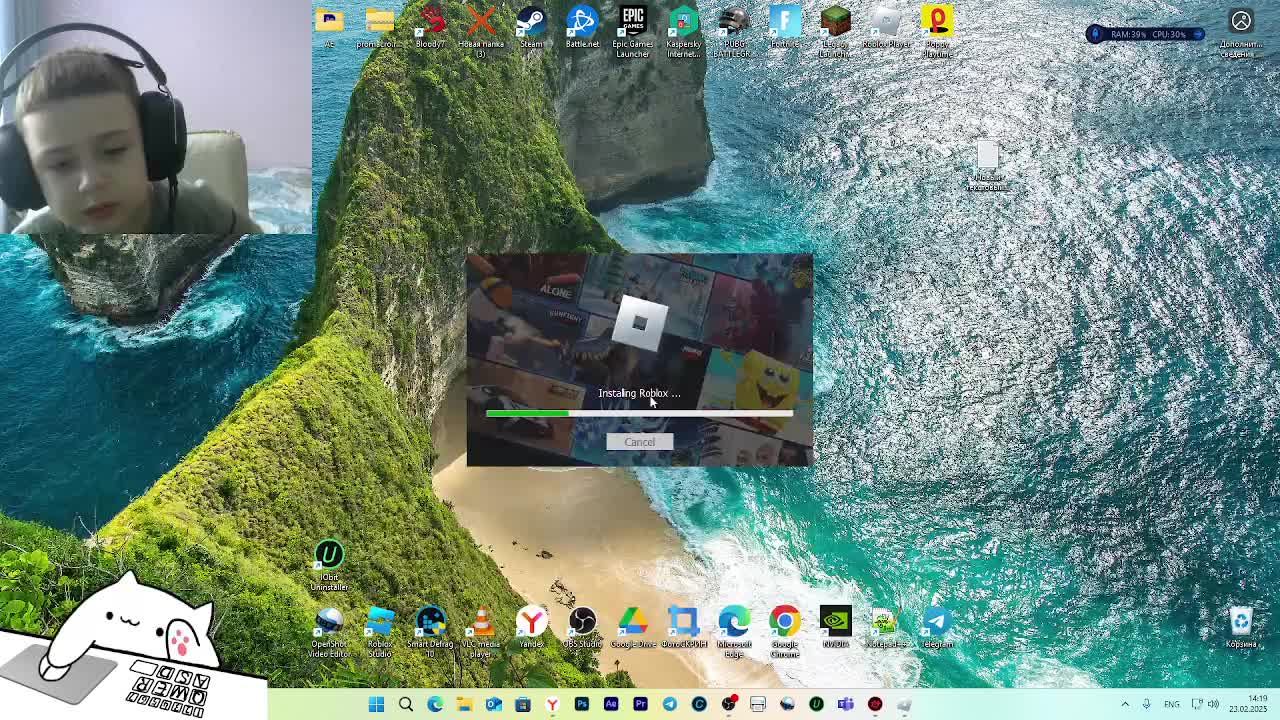Viewport: 1280px width, 720px height.
Task: Open Premiere Pro from the taskbar
Action: click(640, 705)
